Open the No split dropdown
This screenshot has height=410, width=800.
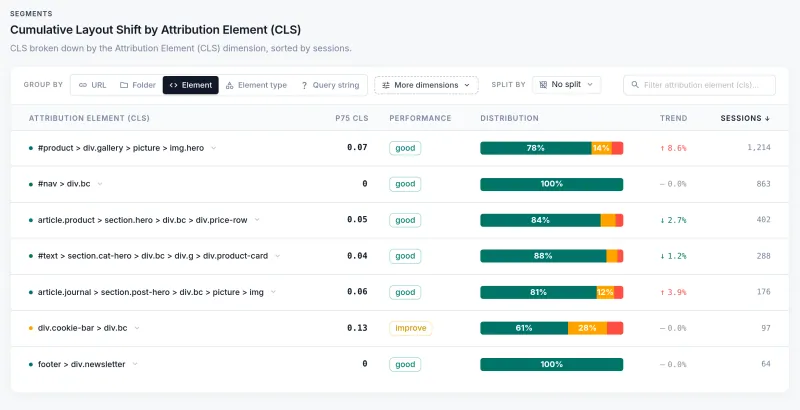coord(566,85)
